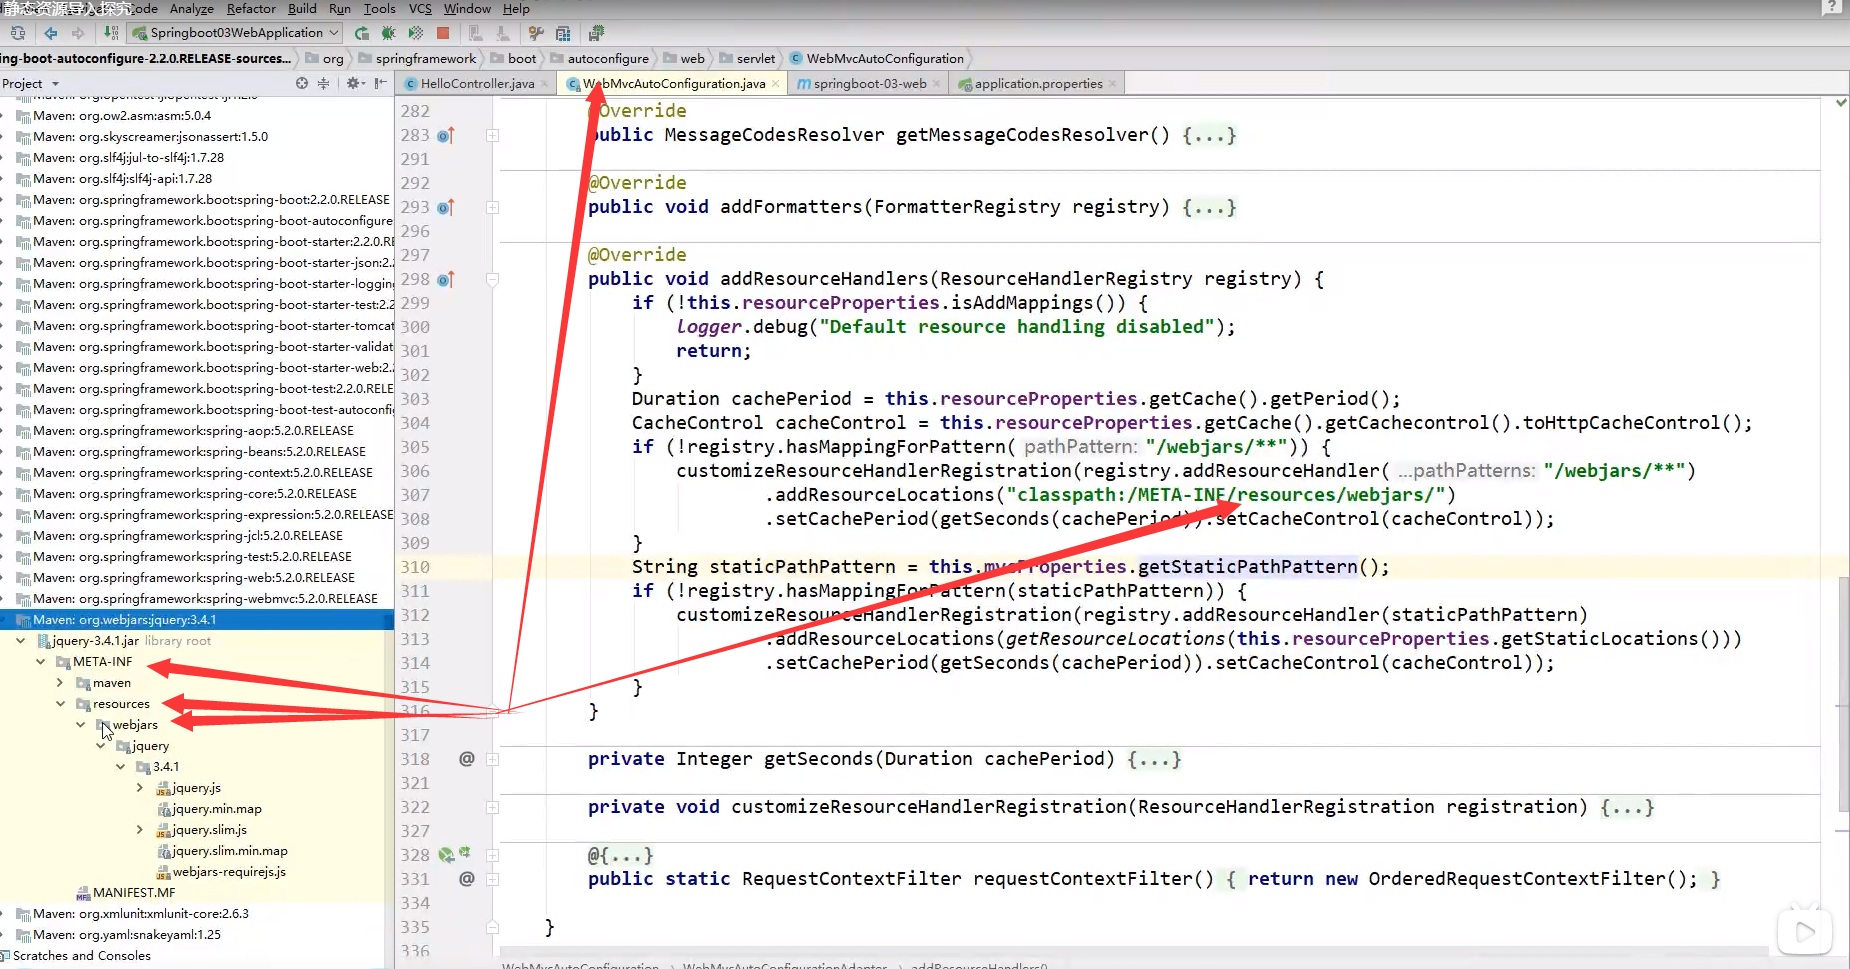This screenshot has width=1850, height=969.
Task: Run with Coverage icon
Action: point(416,33)
